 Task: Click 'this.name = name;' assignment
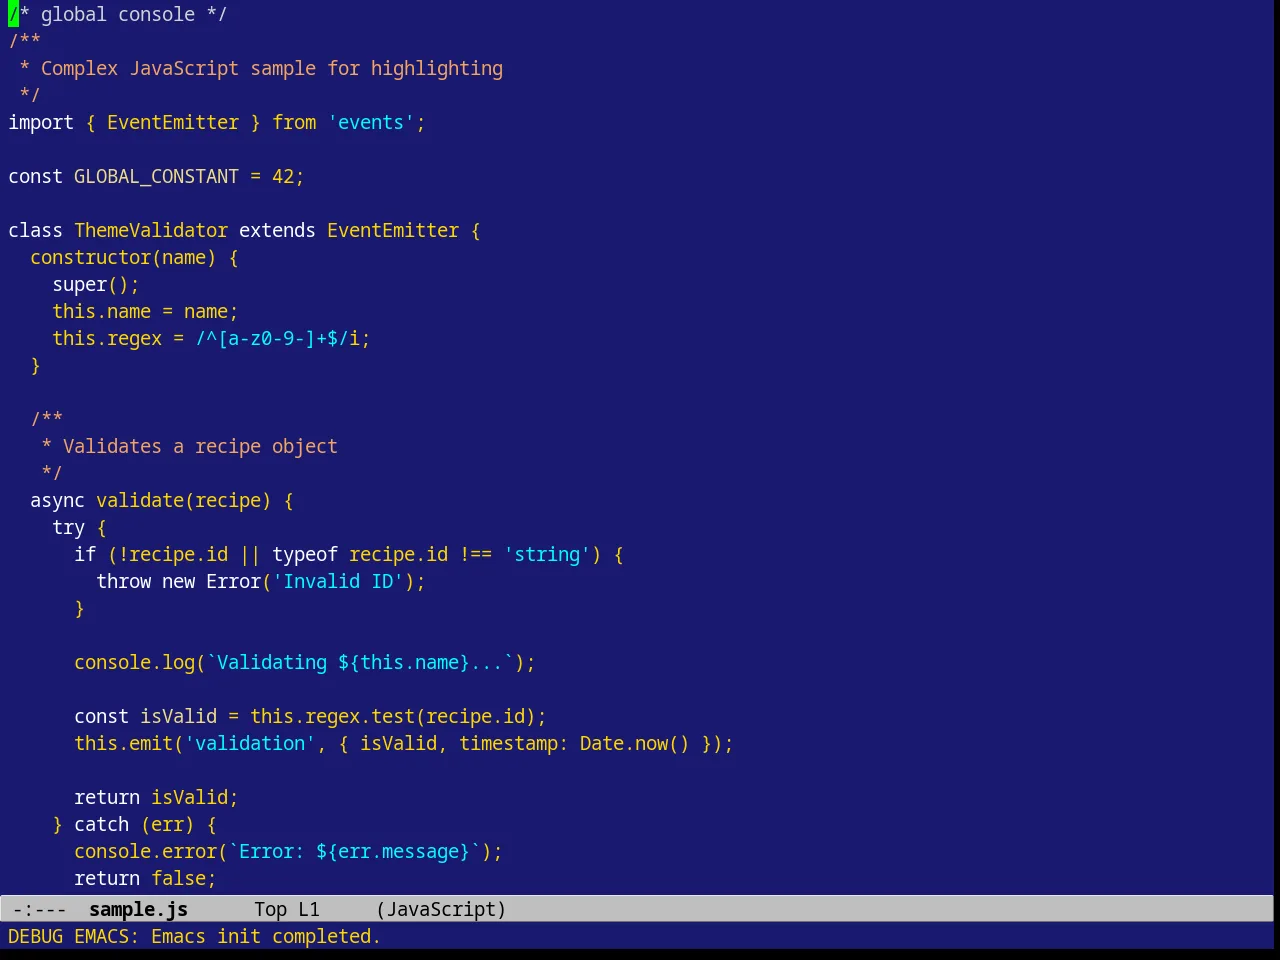145,311
